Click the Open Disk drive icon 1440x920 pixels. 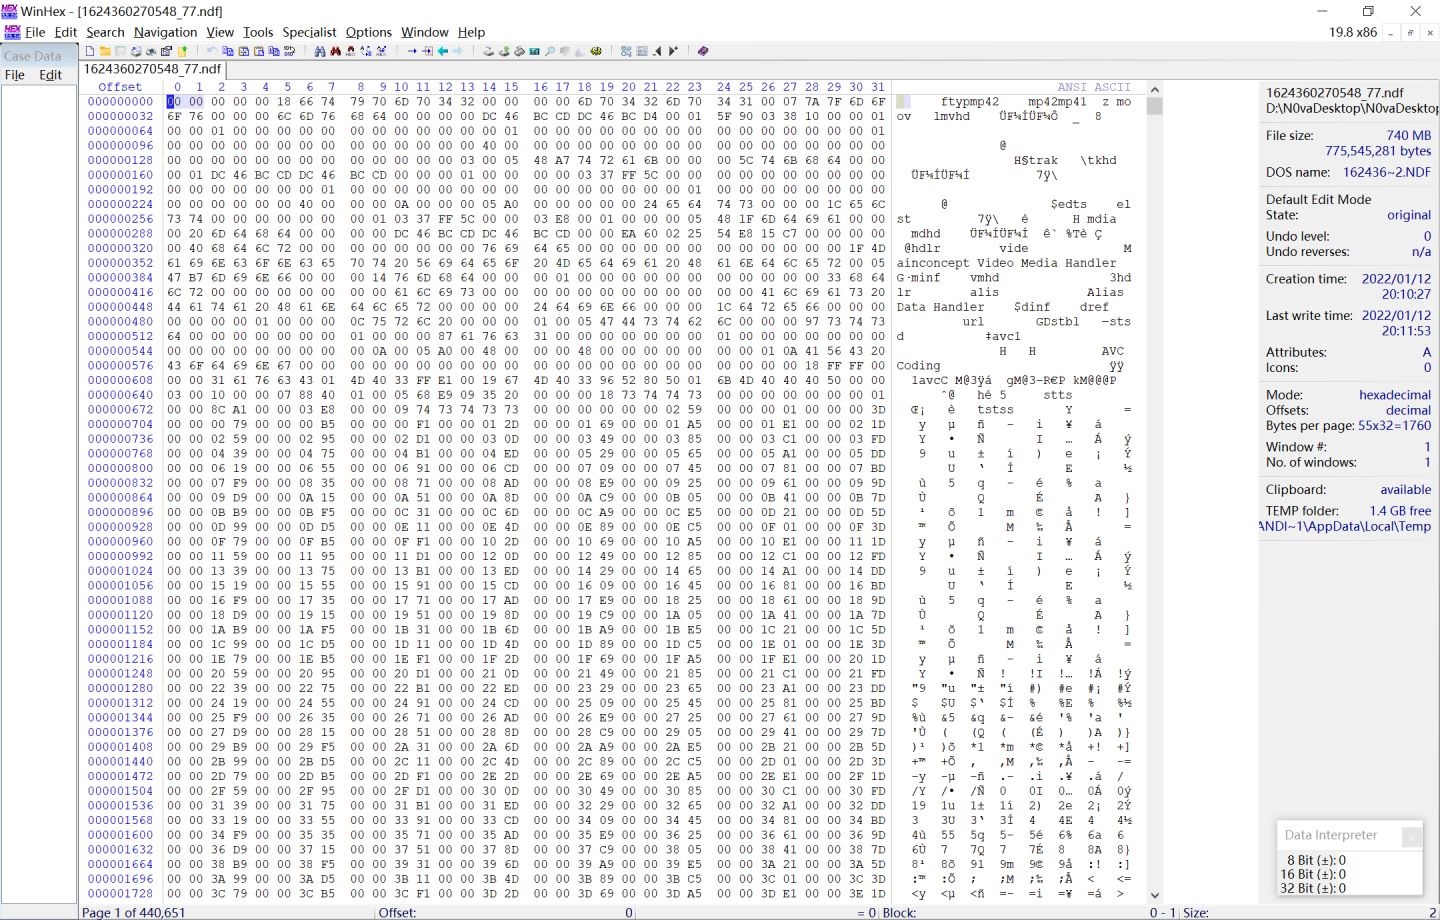tap(488, 51)
